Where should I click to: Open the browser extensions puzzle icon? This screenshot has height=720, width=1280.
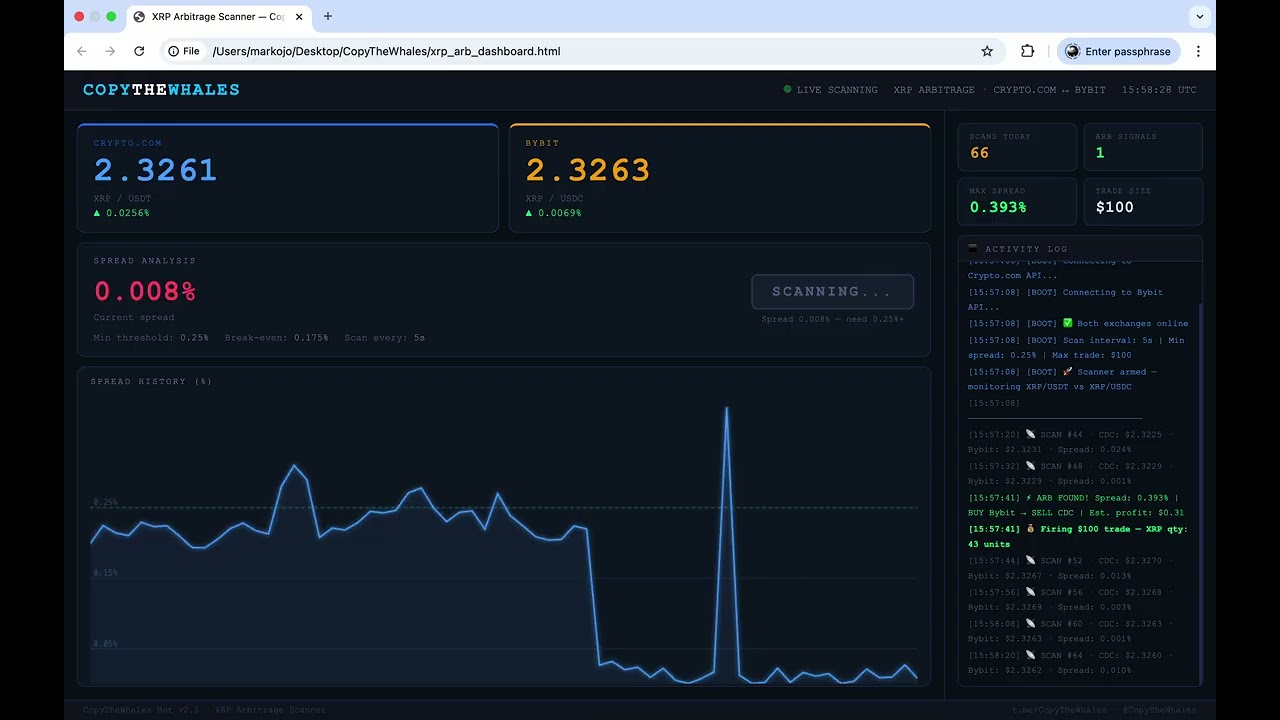coord(1027,51)
